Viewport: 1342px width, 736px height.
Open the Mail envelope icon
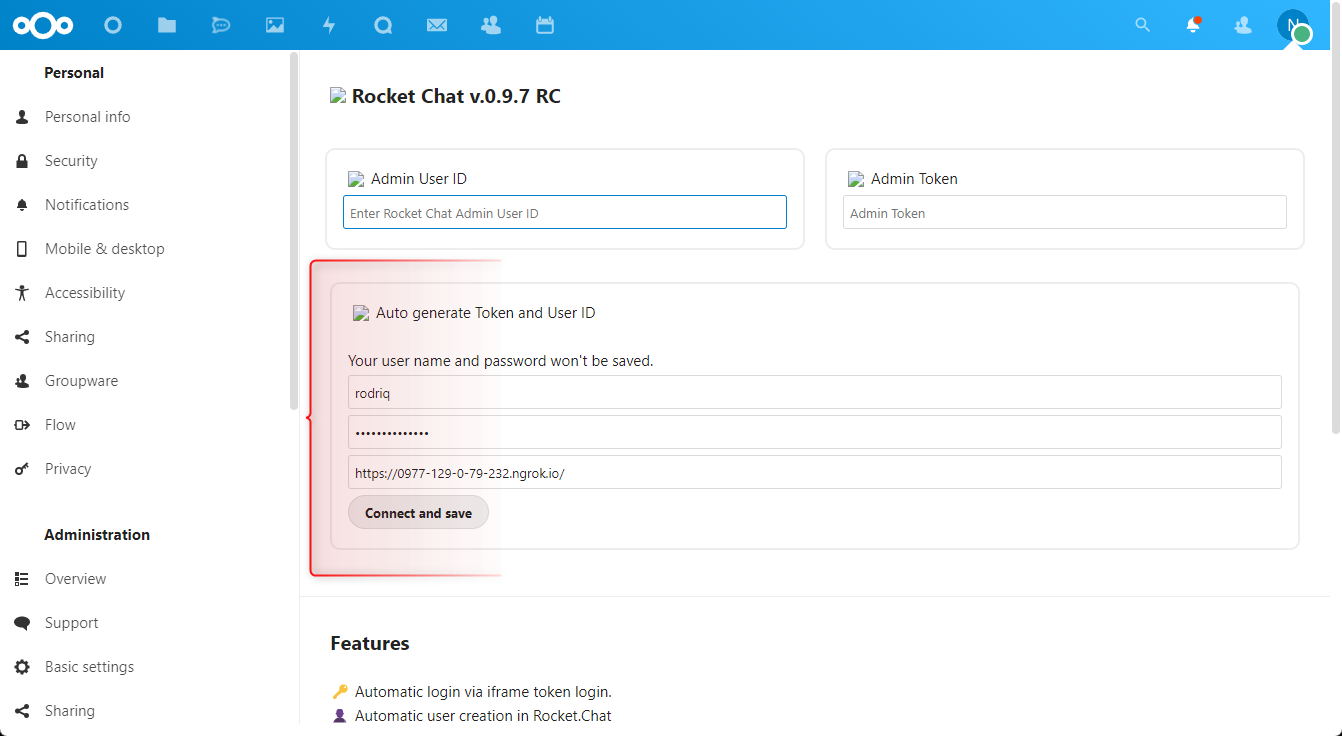pyautogui.click(x=437, y=25)
